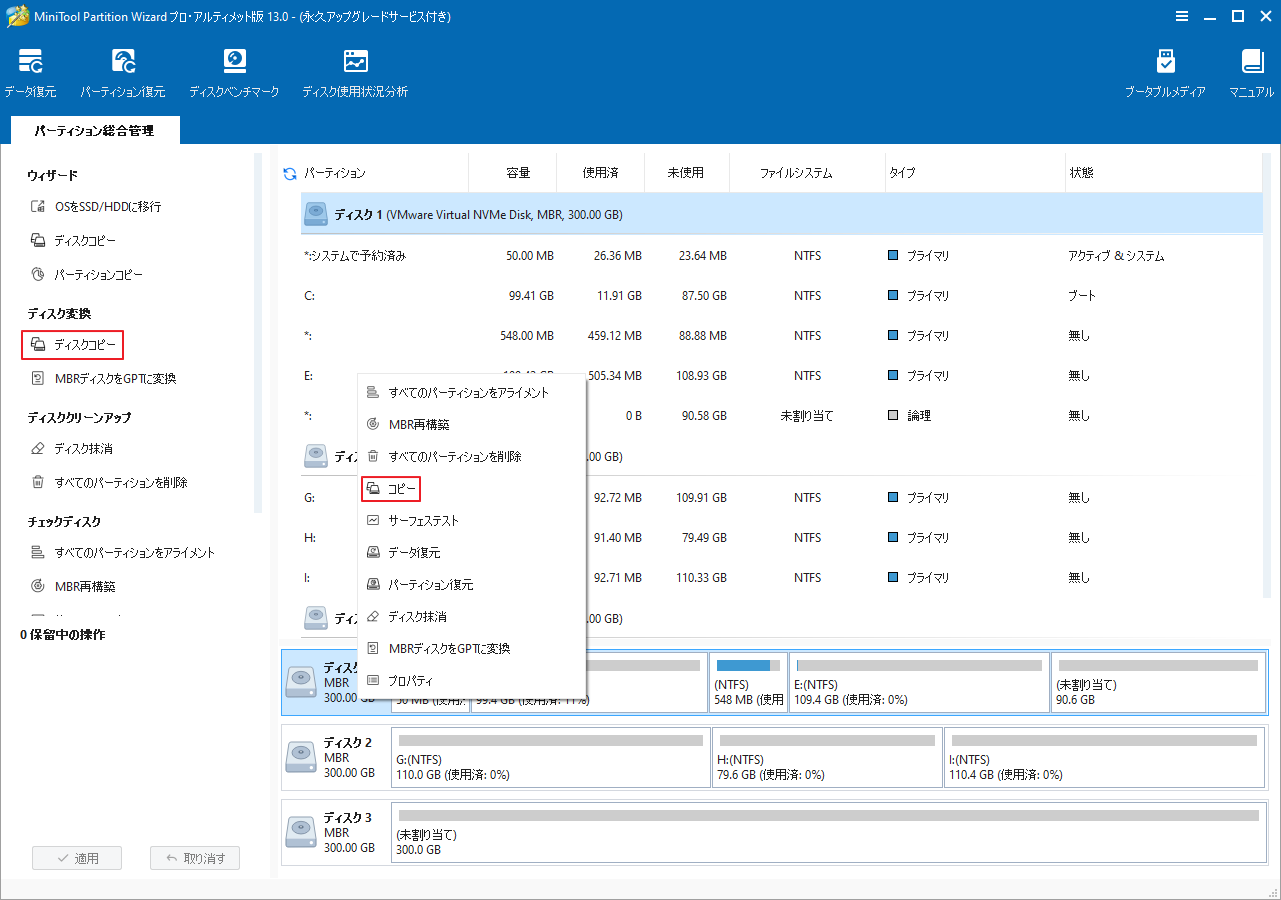The image size is (1281, 900).
Task: Click the 取り消す button
Action: pos(194,857)
